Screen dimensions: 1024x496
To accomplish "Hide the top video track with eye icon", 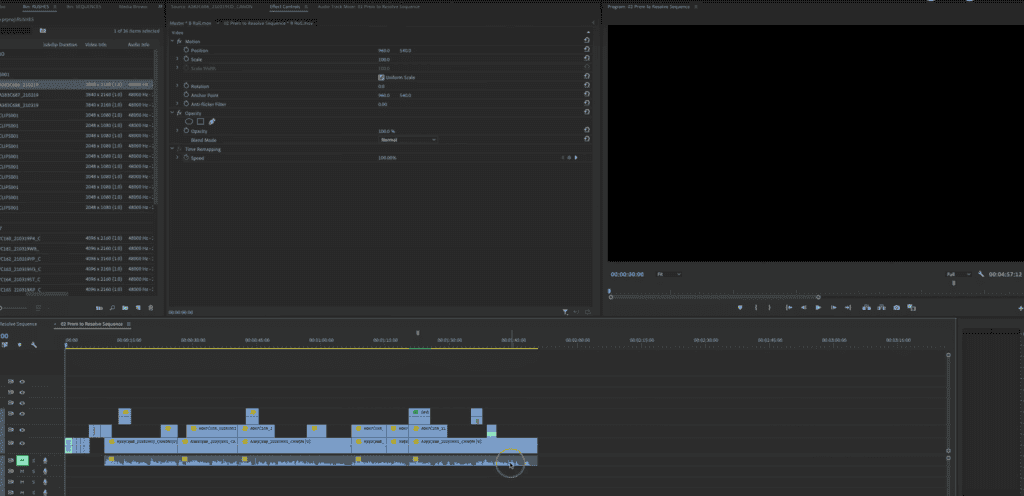I will tap(22, 381).
